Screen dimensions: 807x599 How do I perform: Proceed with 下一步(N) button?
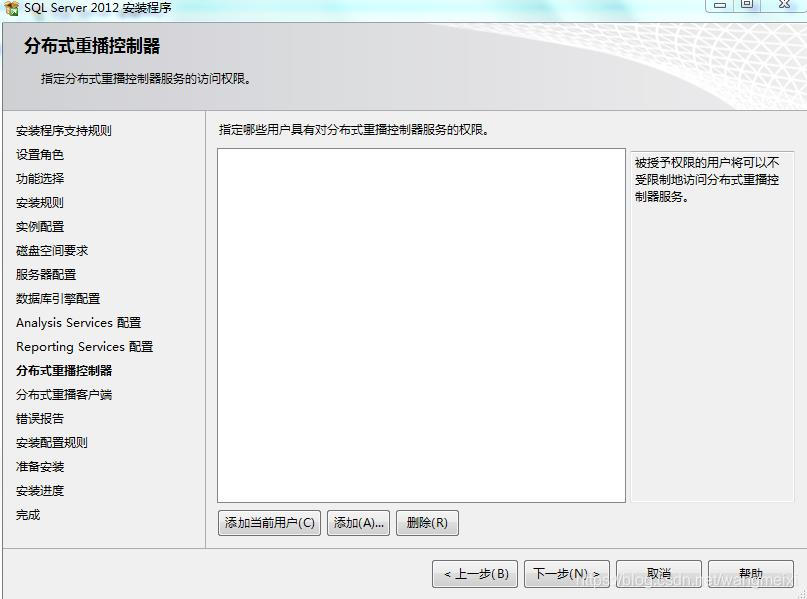click(567, 574)
